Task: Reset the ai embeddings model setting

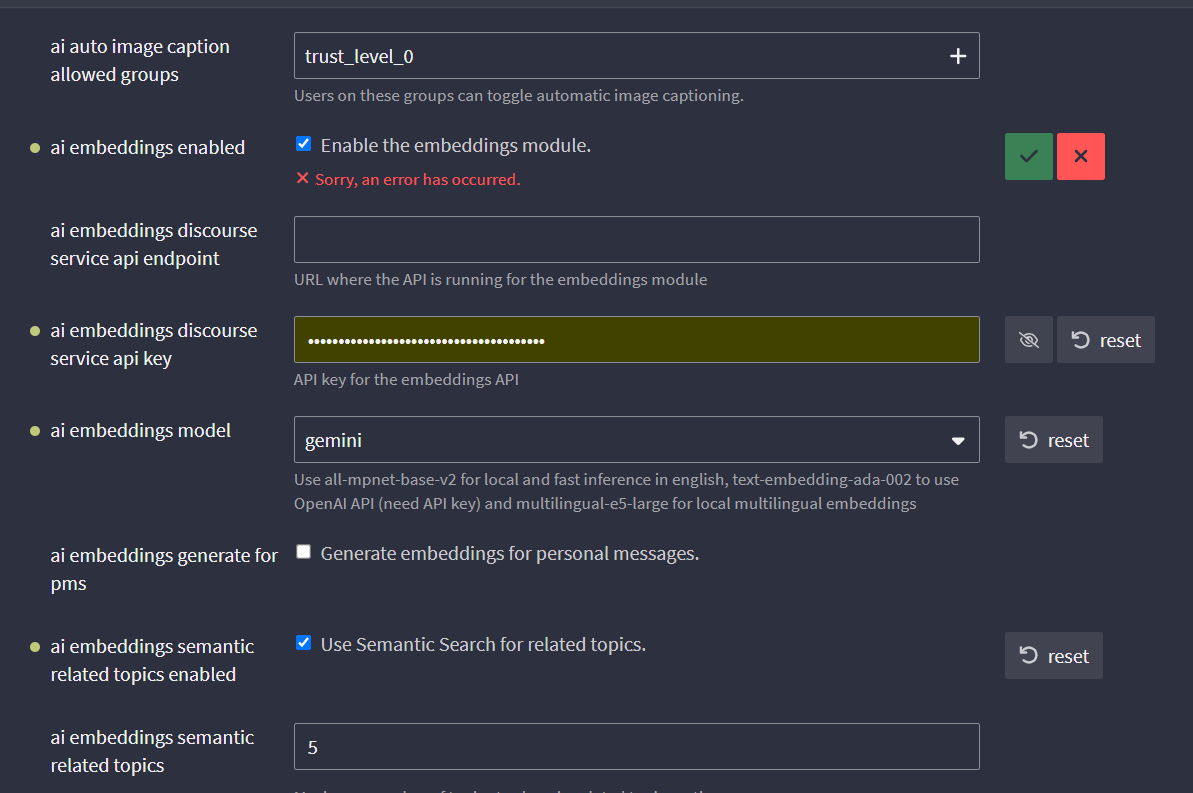Action: click(x=1054, y=440)
